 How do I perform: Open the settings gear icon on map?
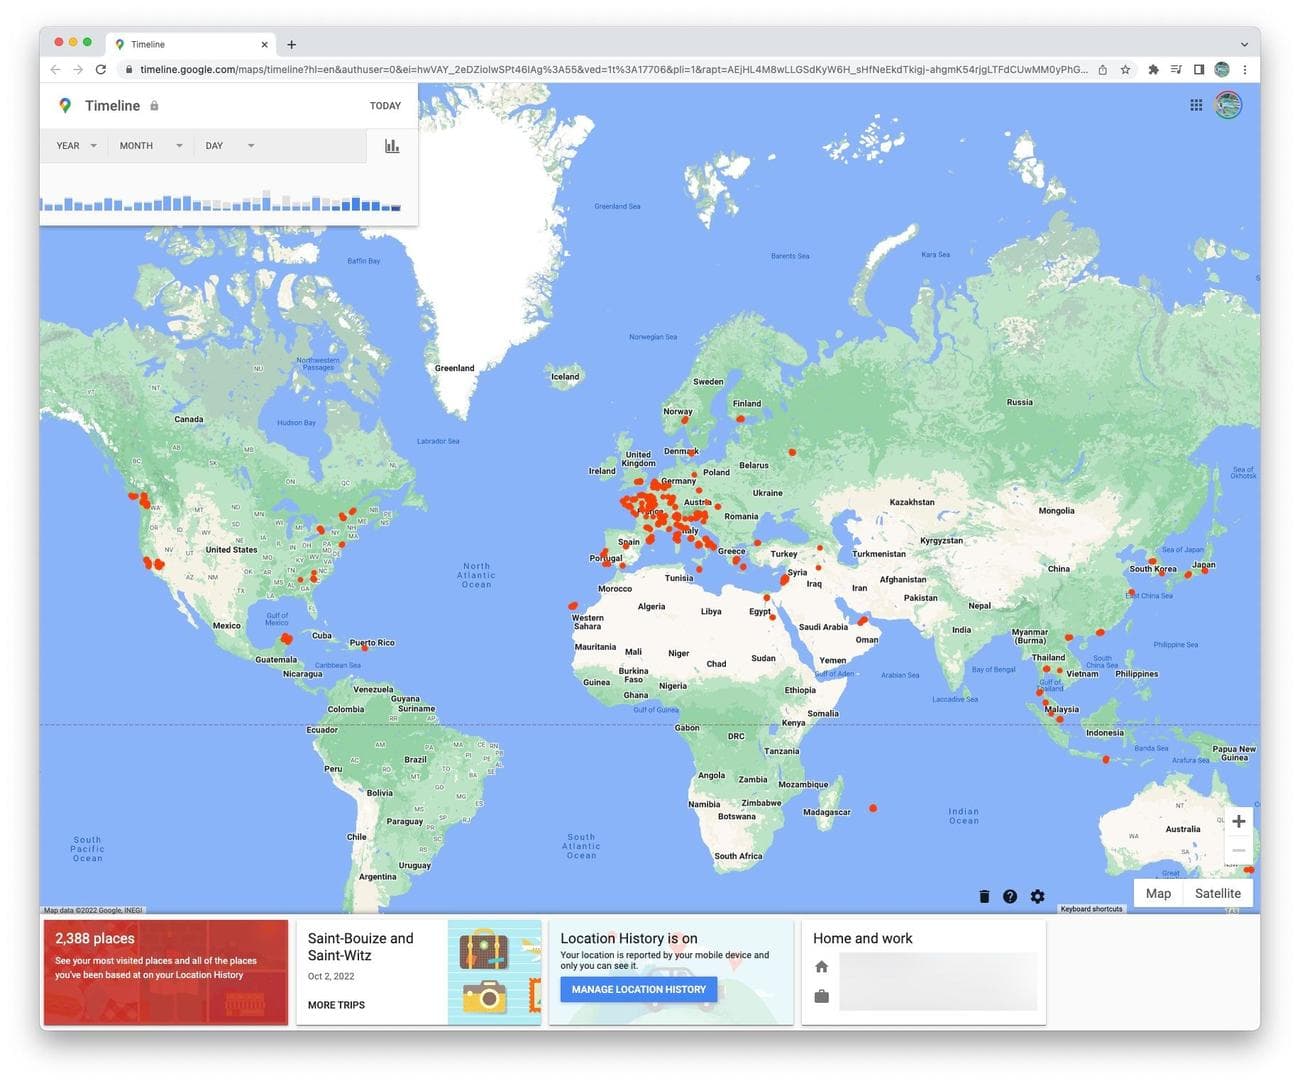pyautogui.click(x=1037, y=896)
